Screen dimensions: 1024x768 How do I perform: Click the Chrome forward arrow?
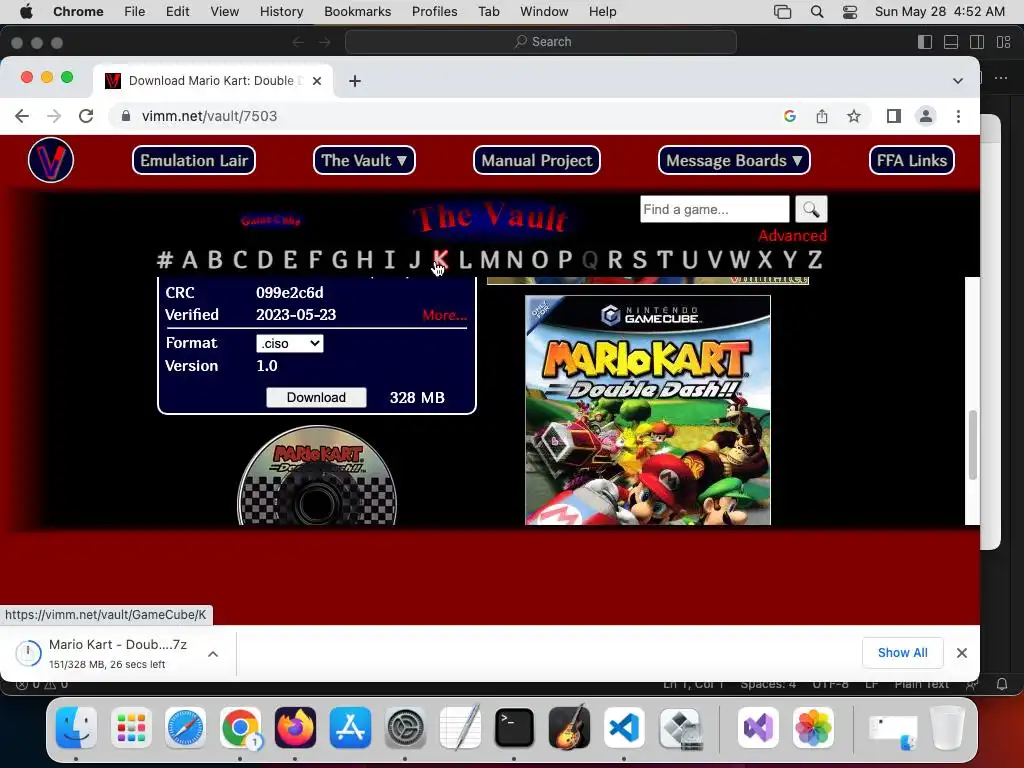coord(54,116)
